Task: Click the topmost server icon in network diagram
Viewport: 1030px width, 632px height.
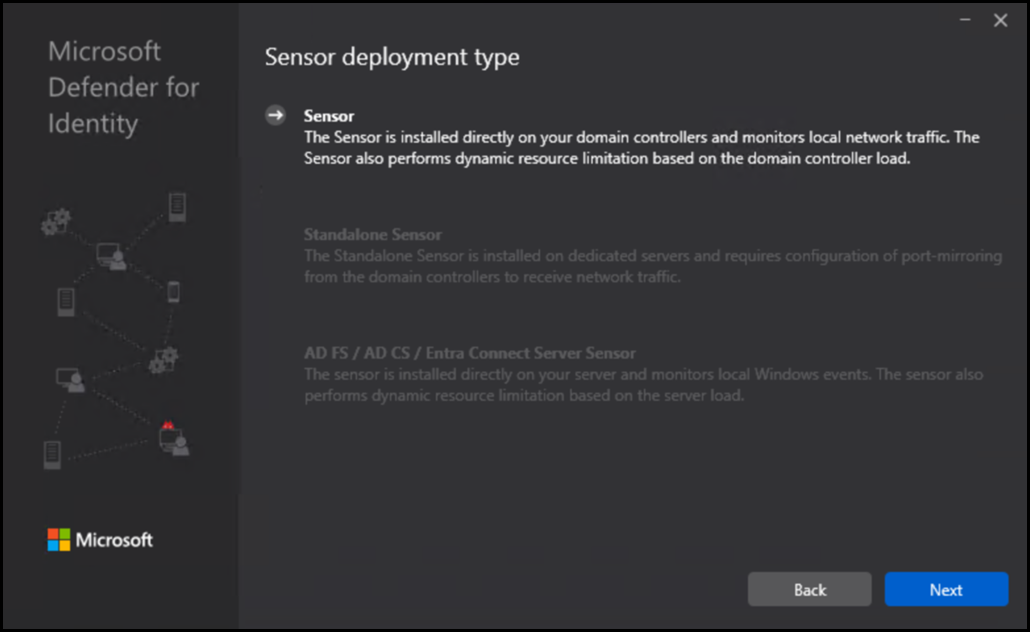Action: click(178, 207)
